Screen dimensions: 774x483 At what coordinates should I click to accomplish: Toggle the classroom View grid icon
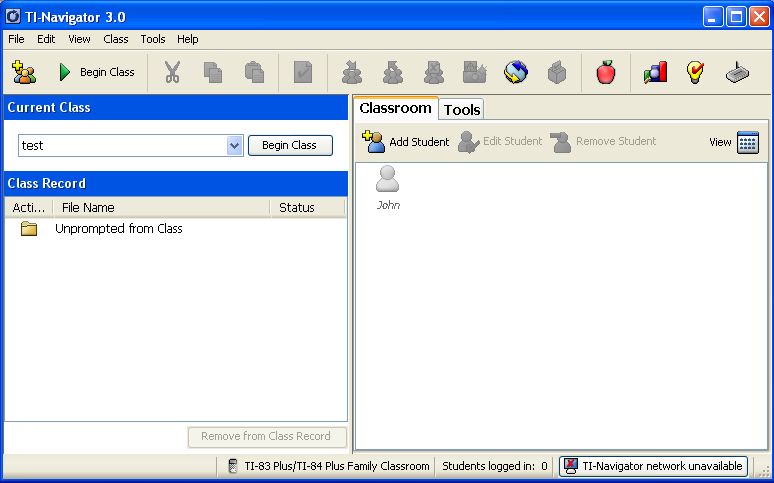[x=747, y=142]
